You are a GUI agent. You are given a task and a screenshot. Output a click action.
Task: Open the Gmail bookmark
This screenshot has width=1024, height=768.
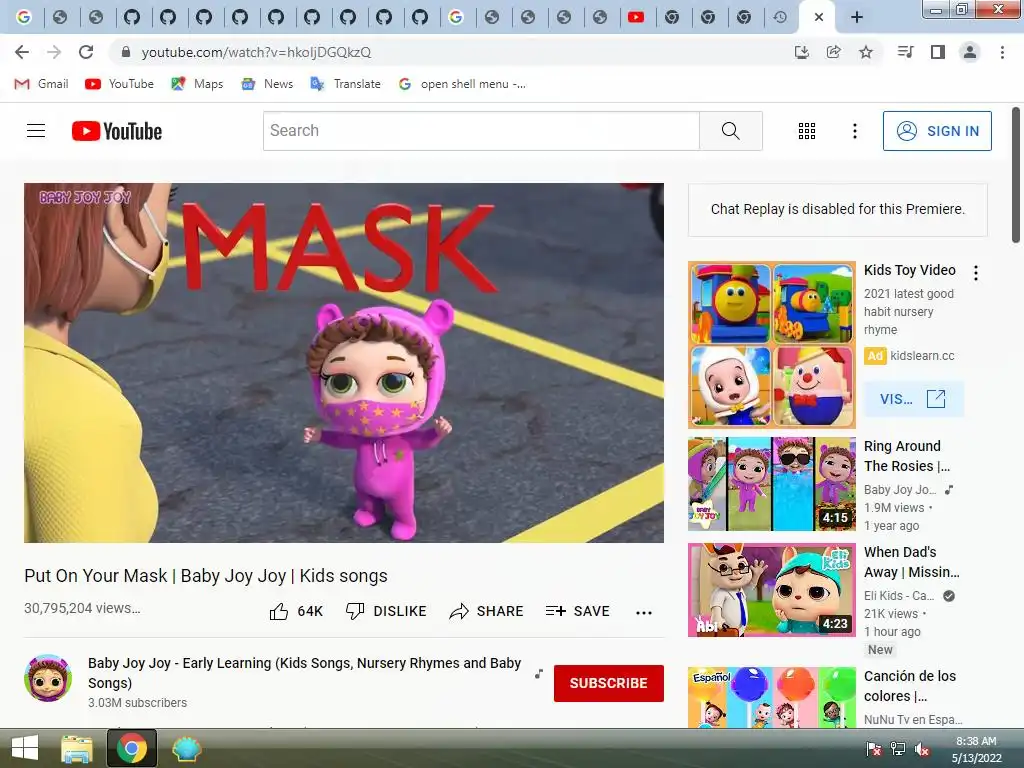click(x=42, y=84)
